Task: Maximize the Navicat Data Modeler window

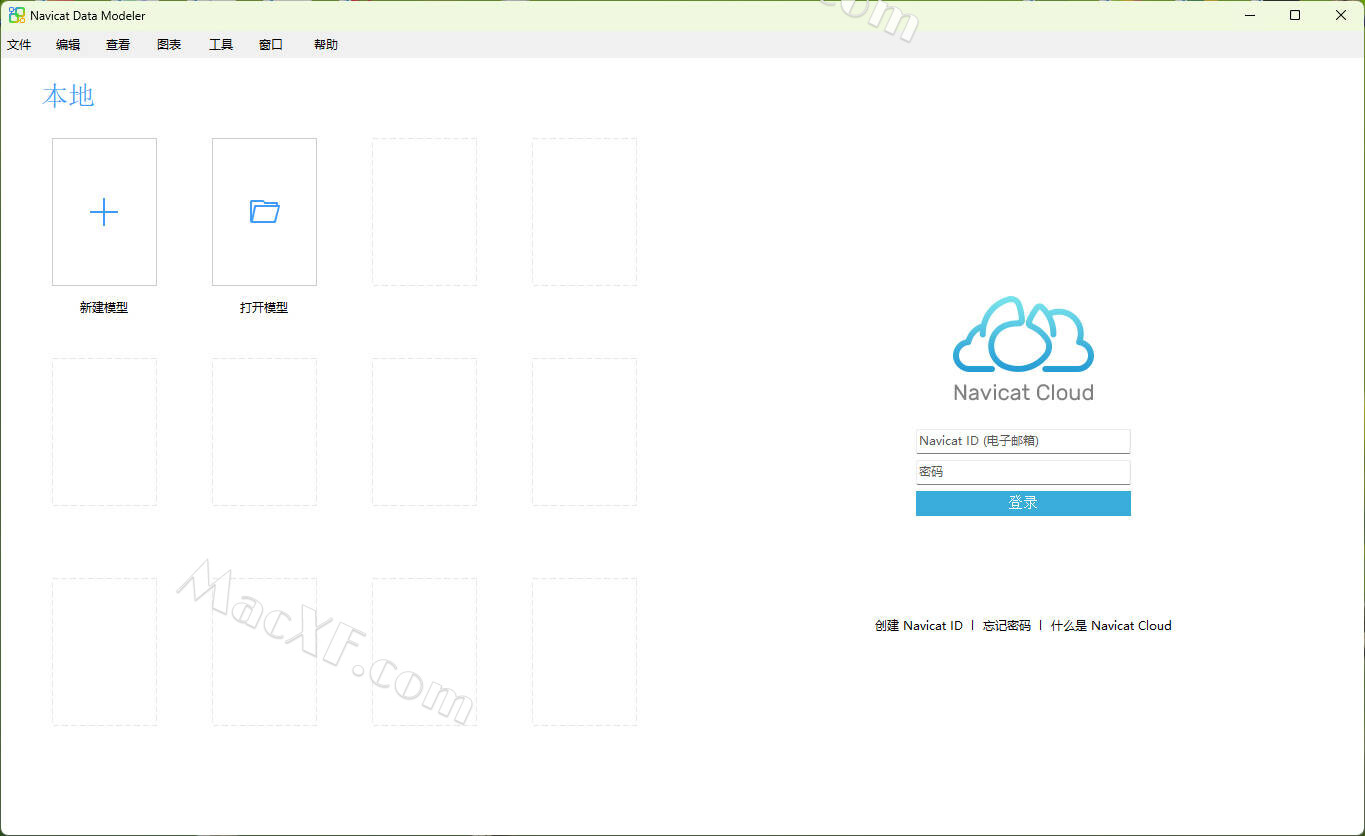Action: pyautogui.click(x=1295, y=15)
